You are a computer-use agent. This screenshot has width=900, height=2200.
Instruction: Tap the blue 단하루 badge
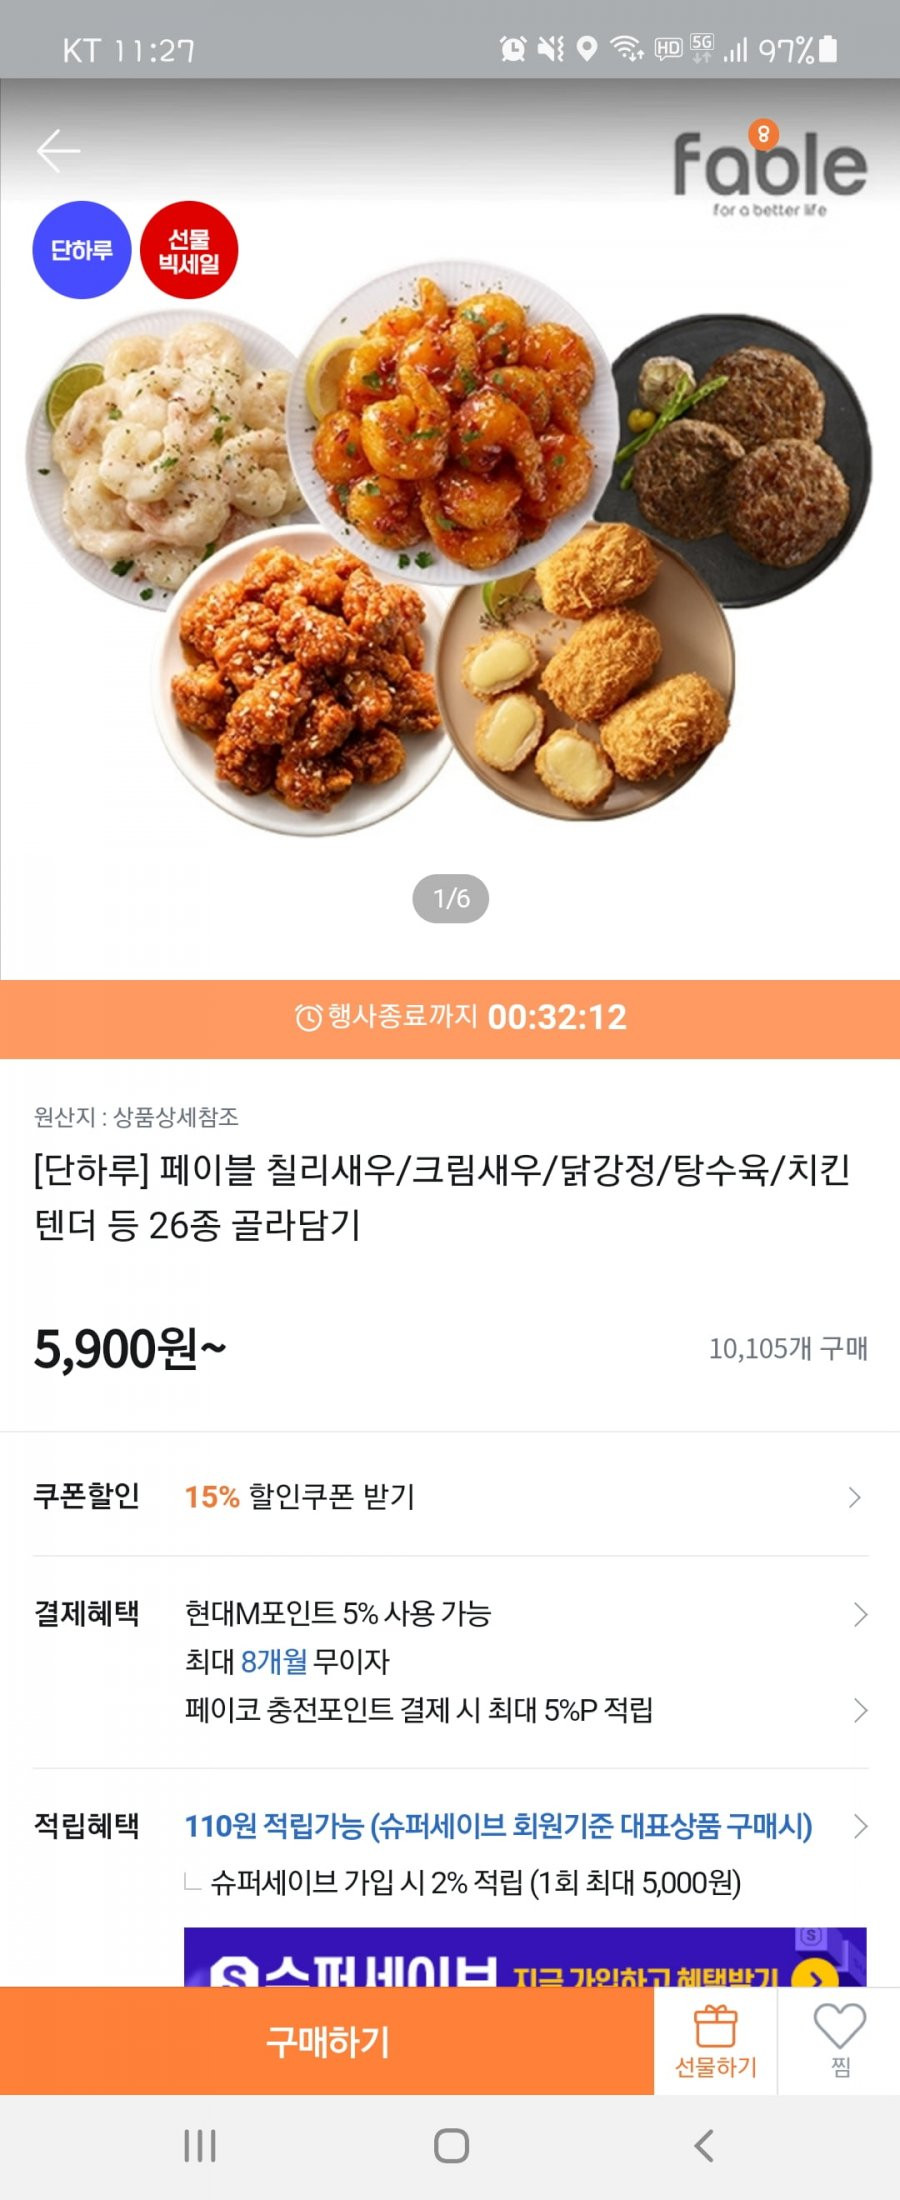pyautogui.click(x=82, y=250)
